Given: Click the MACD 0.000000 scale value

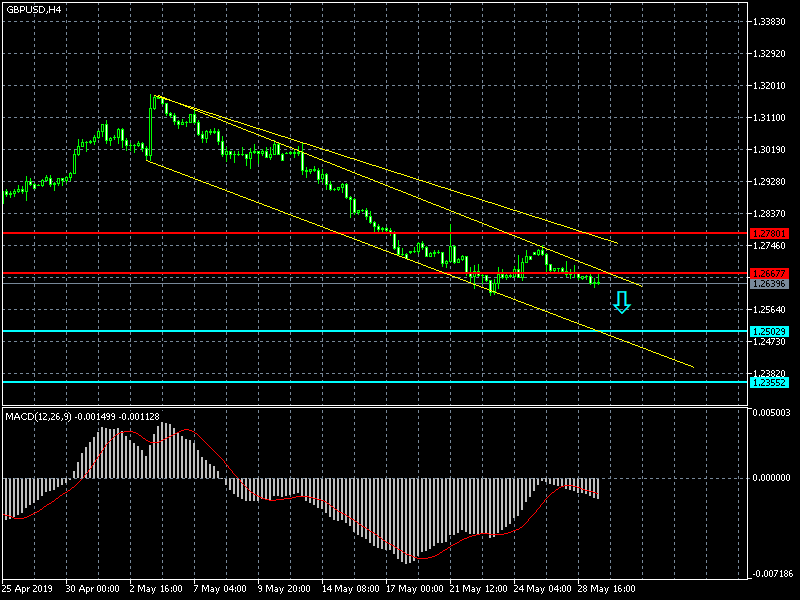Looking at the screenshot, I should point(770,478).
